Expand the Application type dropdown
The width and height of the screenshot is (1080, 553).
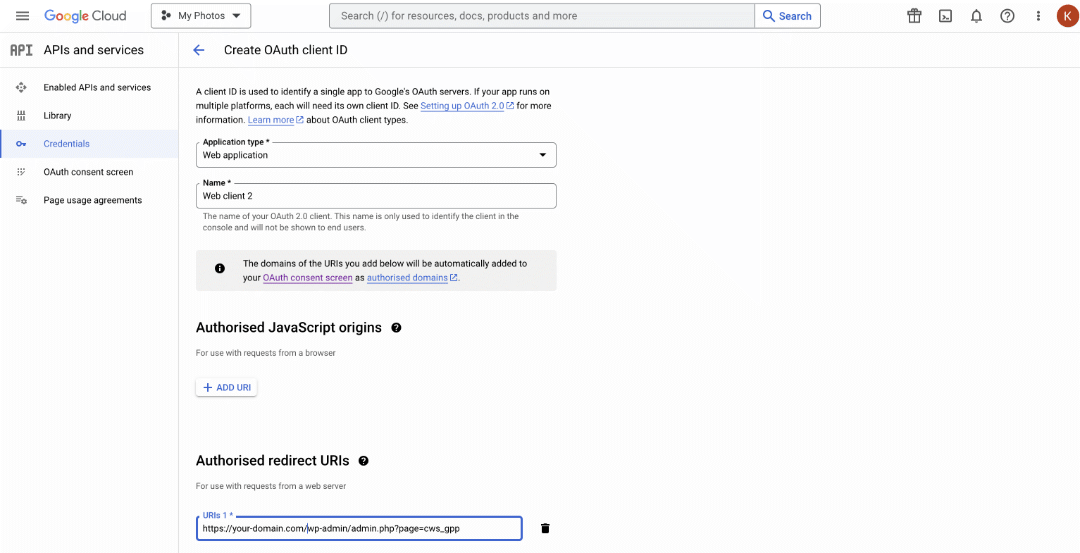point(376,155)
